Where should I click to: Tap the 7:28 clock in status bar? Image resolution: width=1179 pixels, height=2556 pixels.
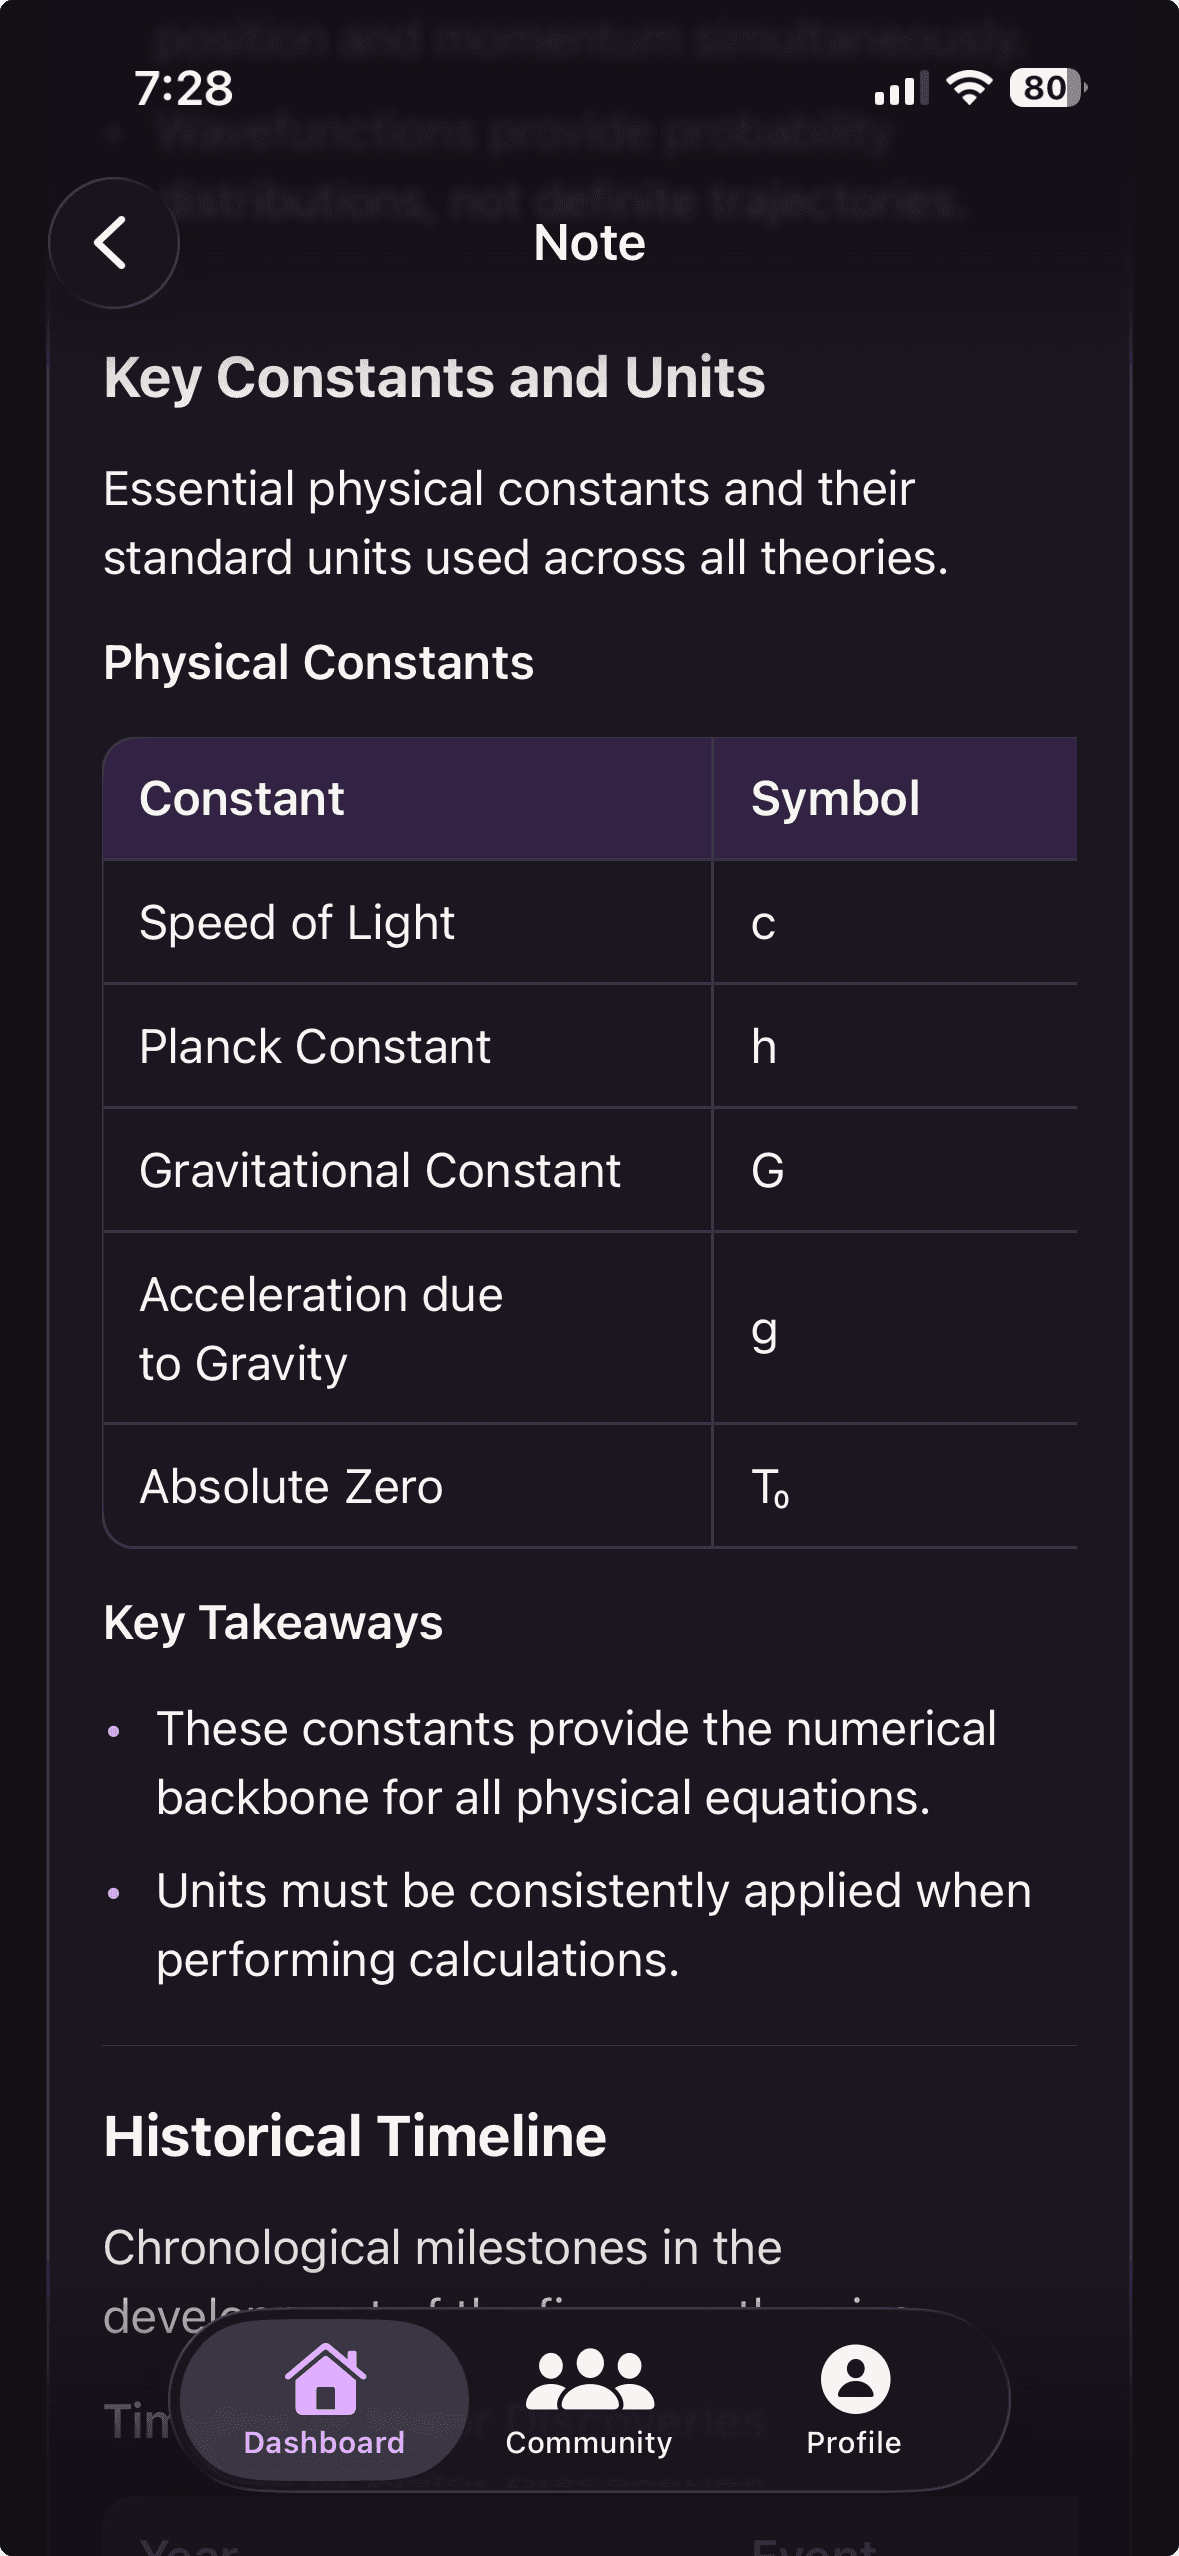[x=184, y=88]
